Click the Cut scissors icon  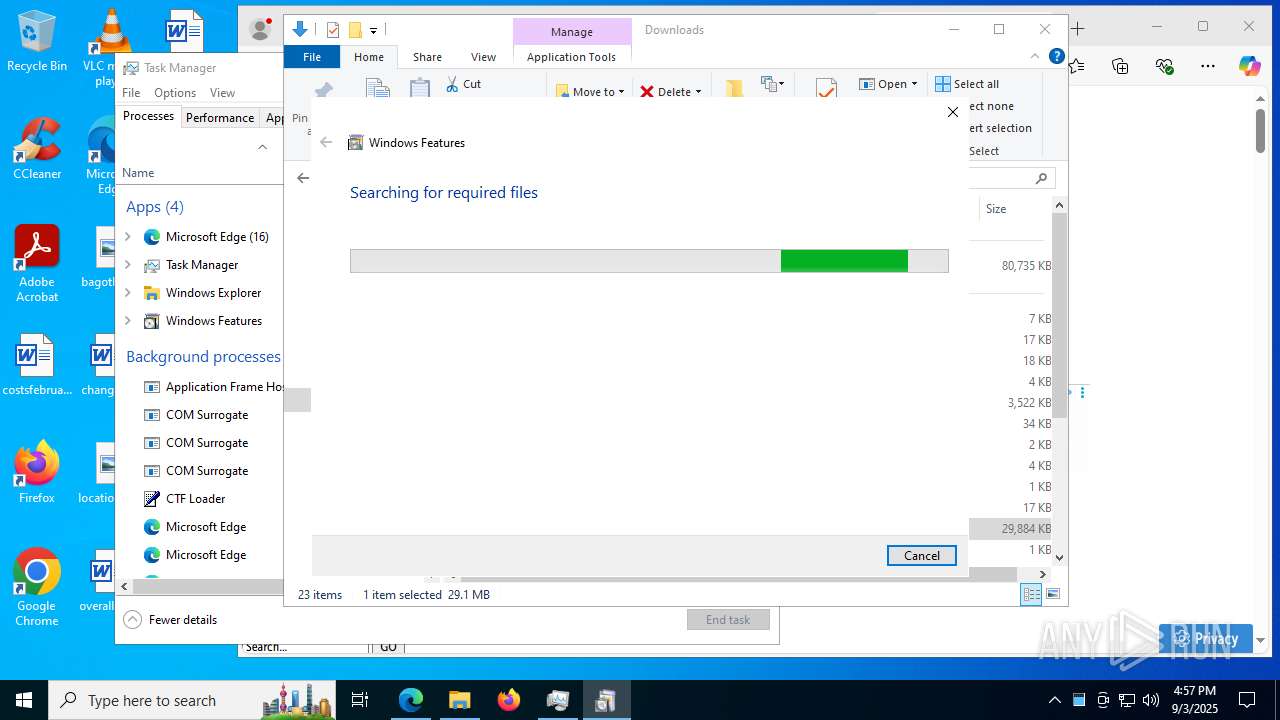(x=452, y=84)
